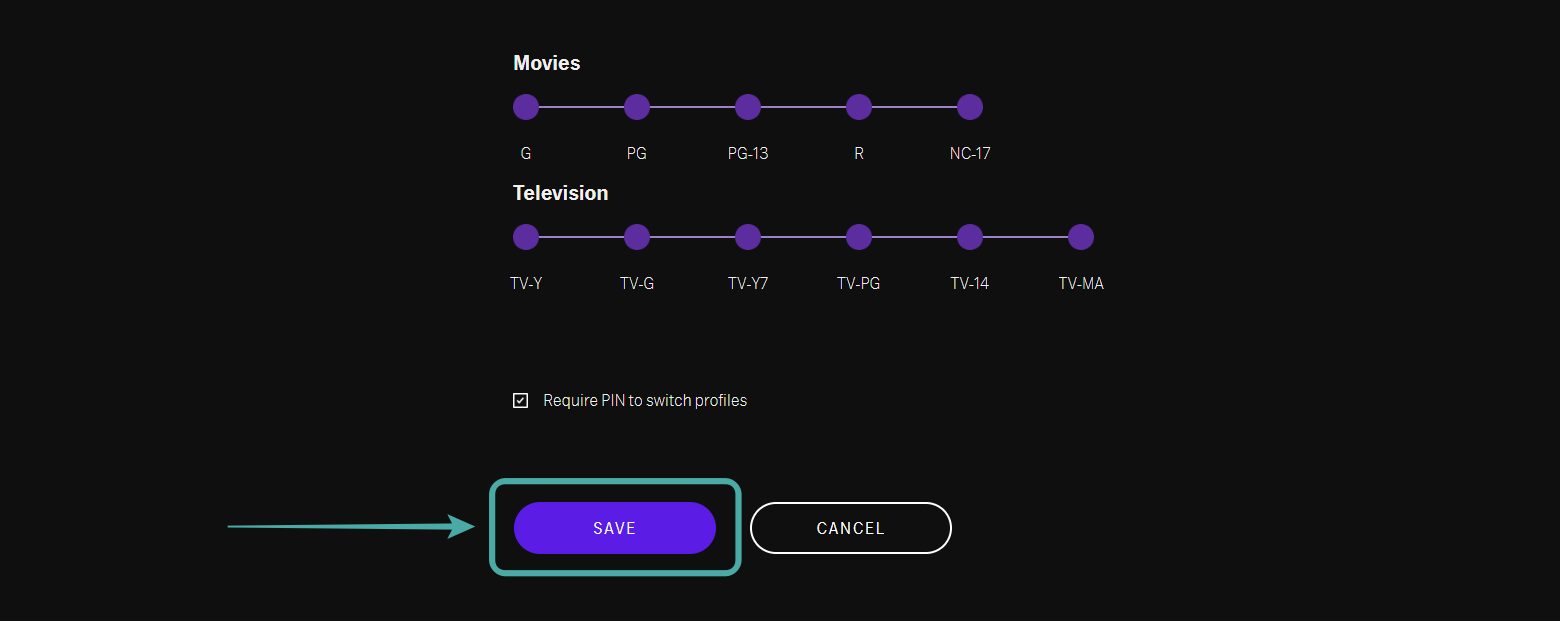Choose the PG-13 dot on Movies slider

tap(748, 107)
